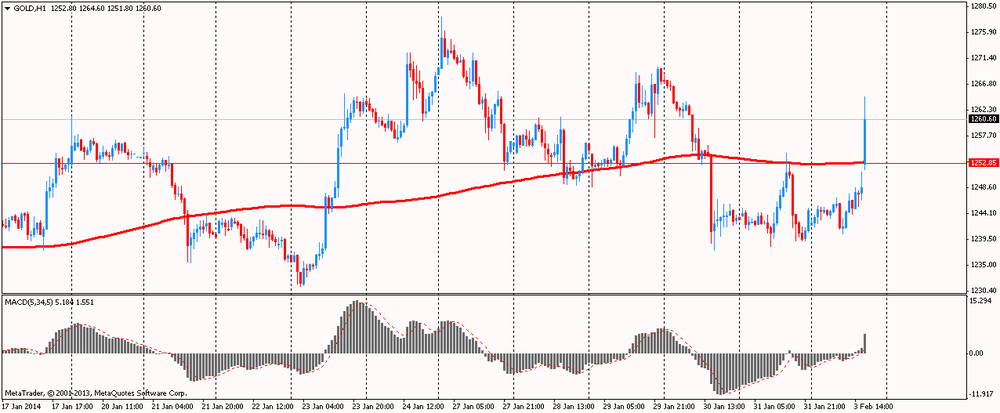Click the MetaTrader MetaQuotes copyright text
Screen dimensions: 1000x413
tap(95, 394)
